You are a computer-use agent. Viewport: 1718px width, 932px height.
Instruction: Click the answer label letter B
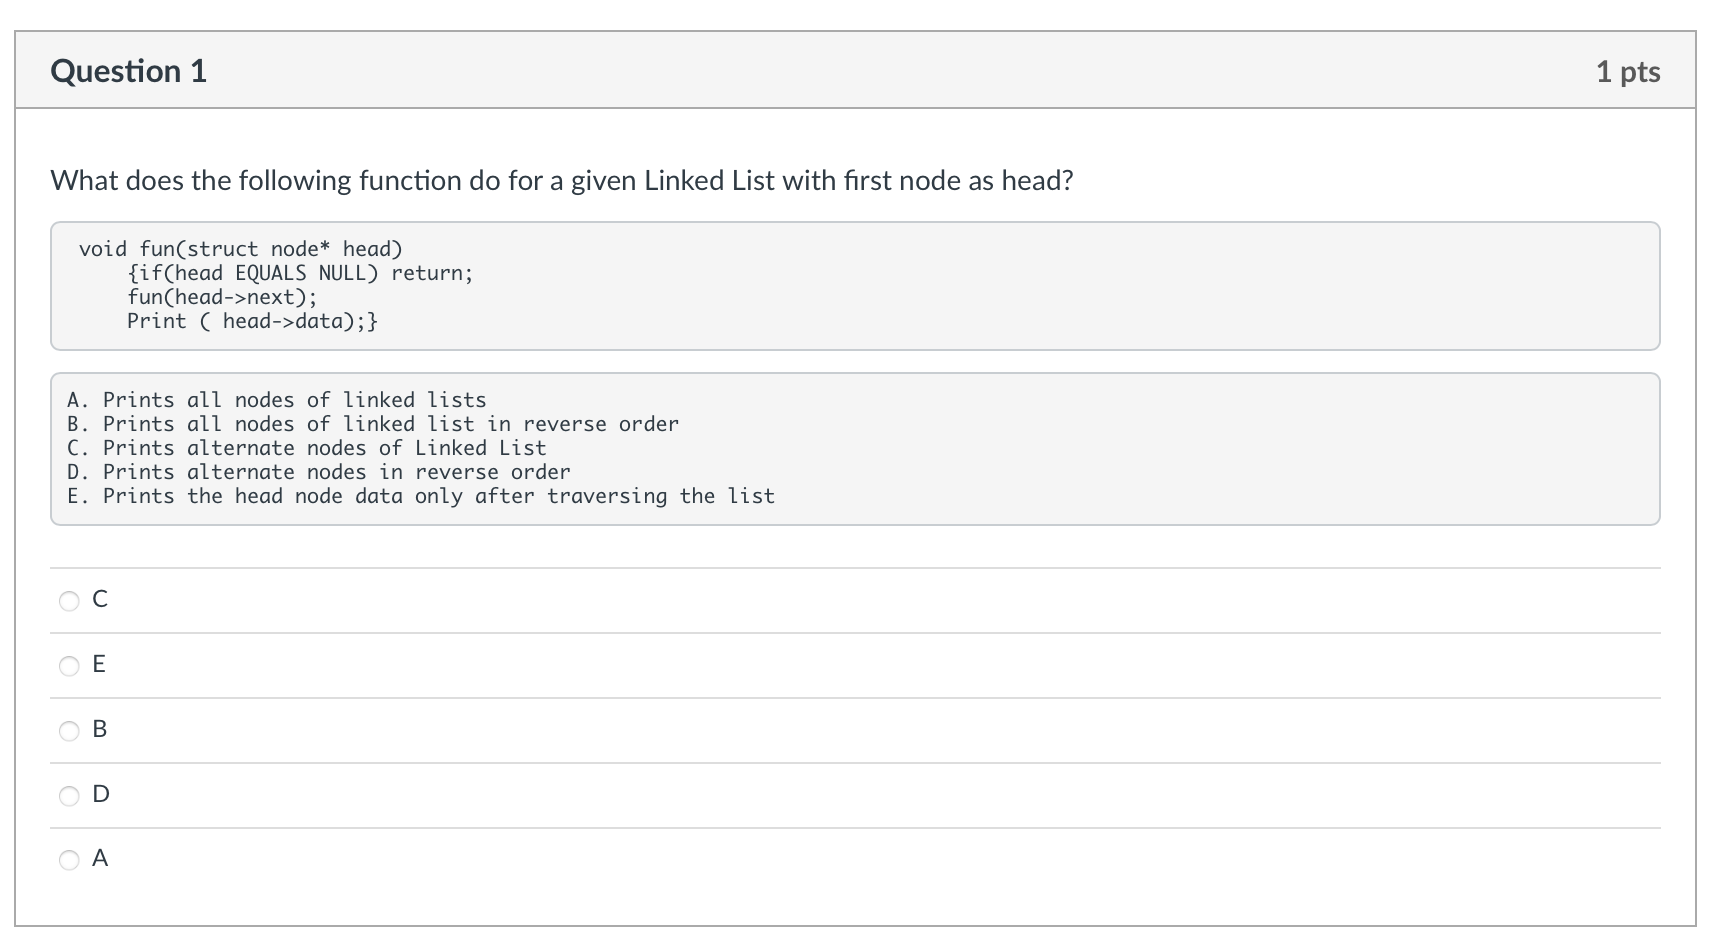[99, 729]
